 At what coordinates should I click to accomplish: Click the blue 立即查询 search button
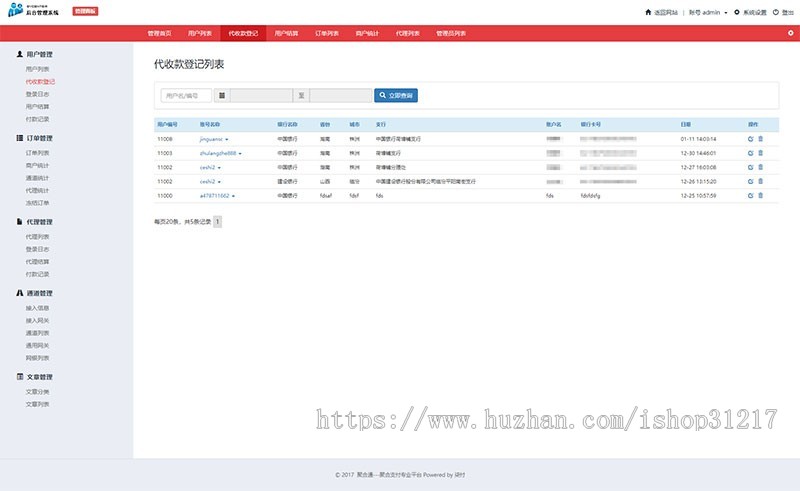(396, 95)
